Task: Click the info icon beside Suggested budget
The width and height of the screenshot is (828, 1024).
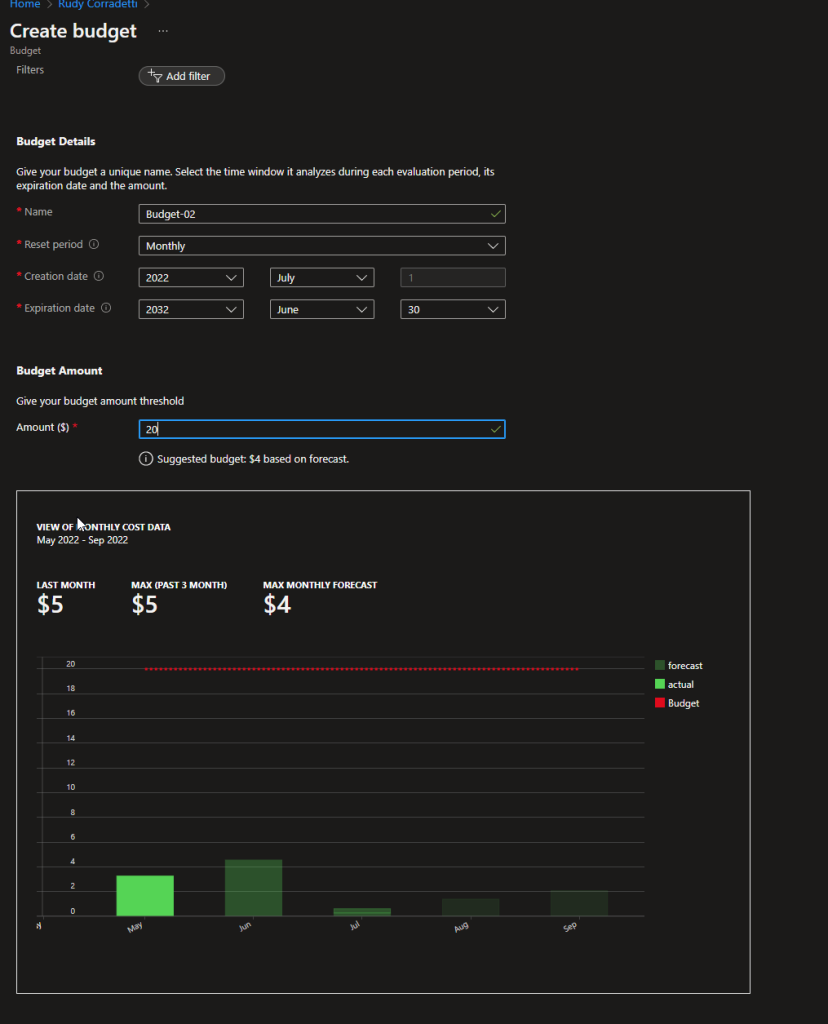Action: (146, 459)
